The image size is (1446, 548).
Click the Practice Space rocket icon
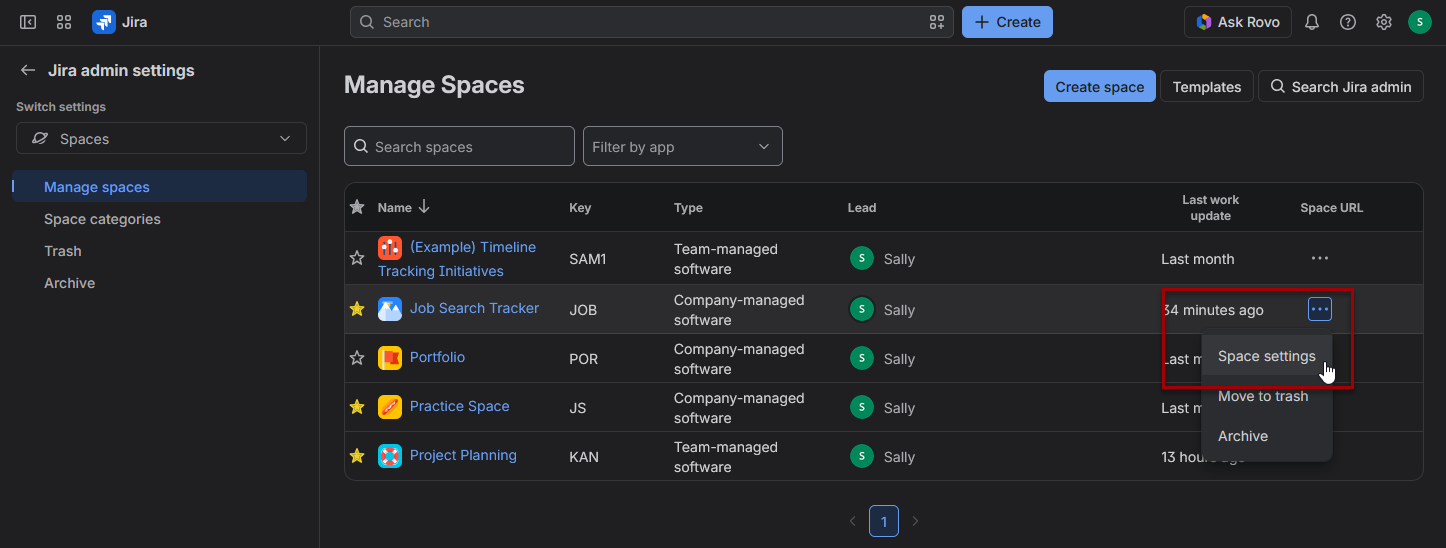click(x=390, y=407)
